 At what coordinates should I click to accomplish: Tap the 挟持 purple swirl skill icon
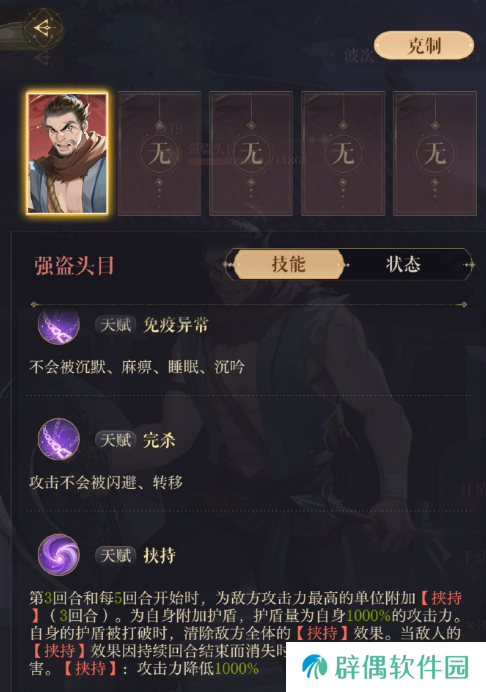(59, 554)
